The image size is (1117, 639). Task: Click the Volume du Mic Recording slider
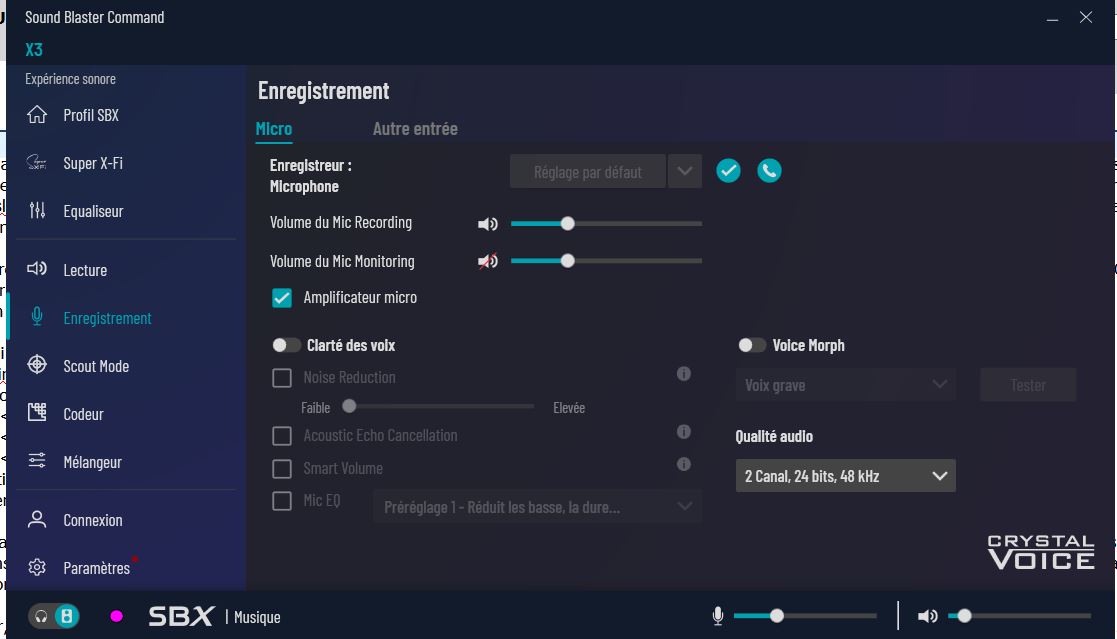tap(606, 224)
